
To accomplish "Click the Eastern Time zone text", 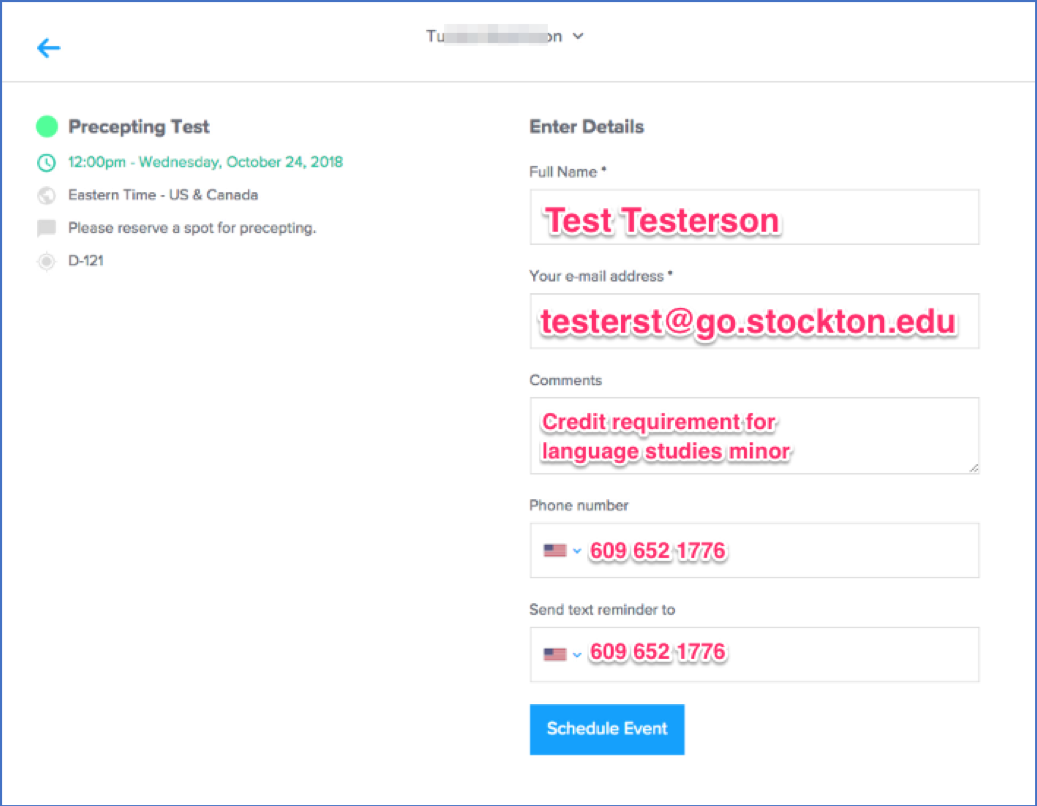I will [162, 195].
